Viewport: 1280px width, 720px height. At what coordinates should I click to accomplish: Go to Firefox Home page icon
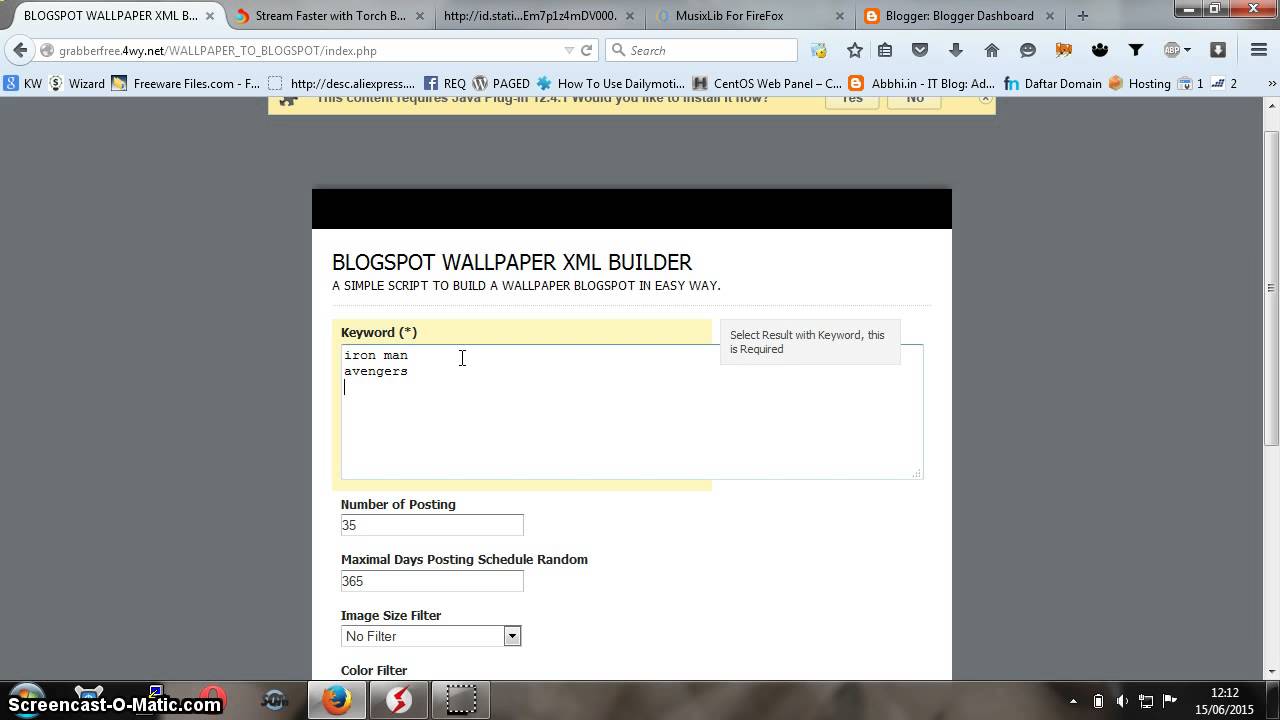(x=992, y=50)
